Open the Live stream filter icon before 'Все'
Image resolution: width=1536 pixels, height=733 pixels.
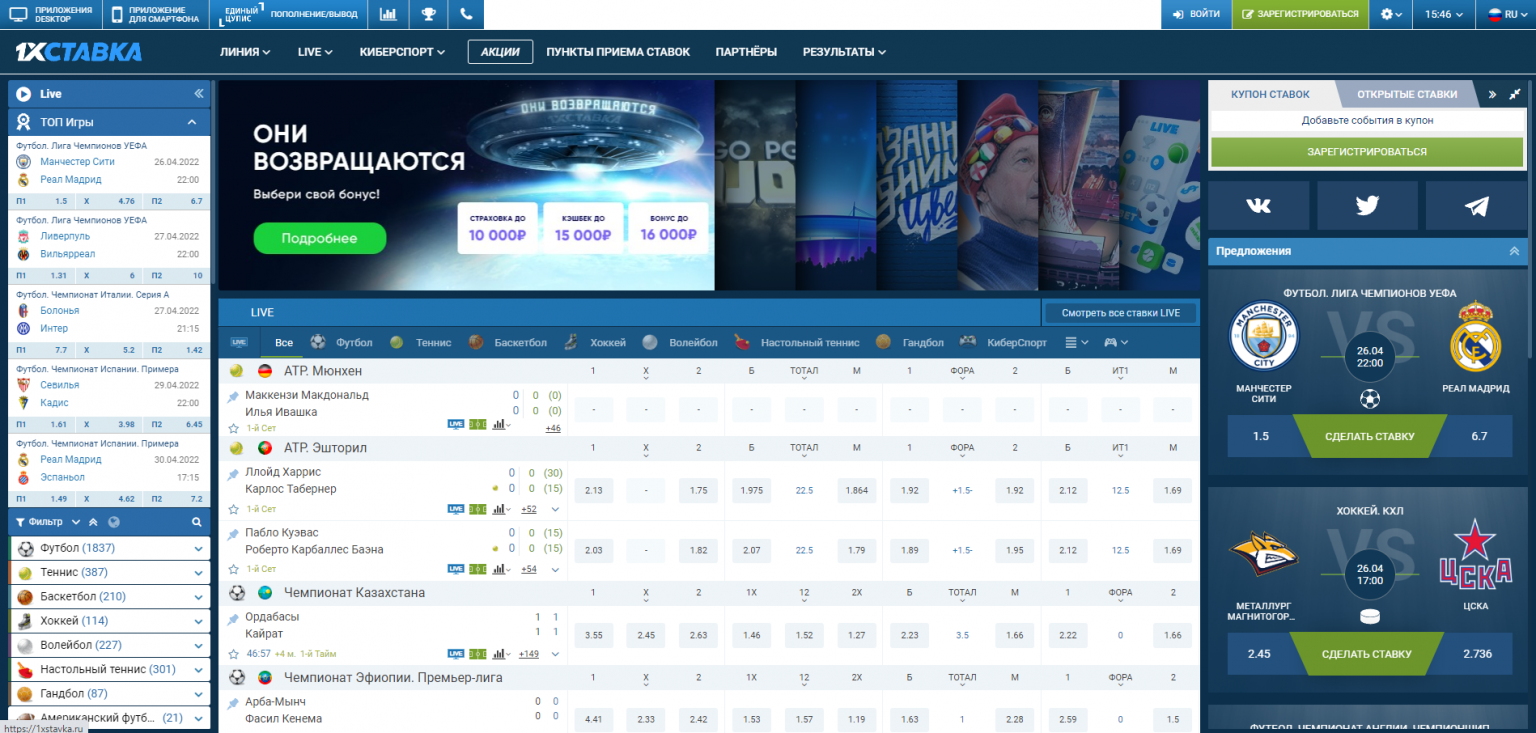tap(239, 342)
